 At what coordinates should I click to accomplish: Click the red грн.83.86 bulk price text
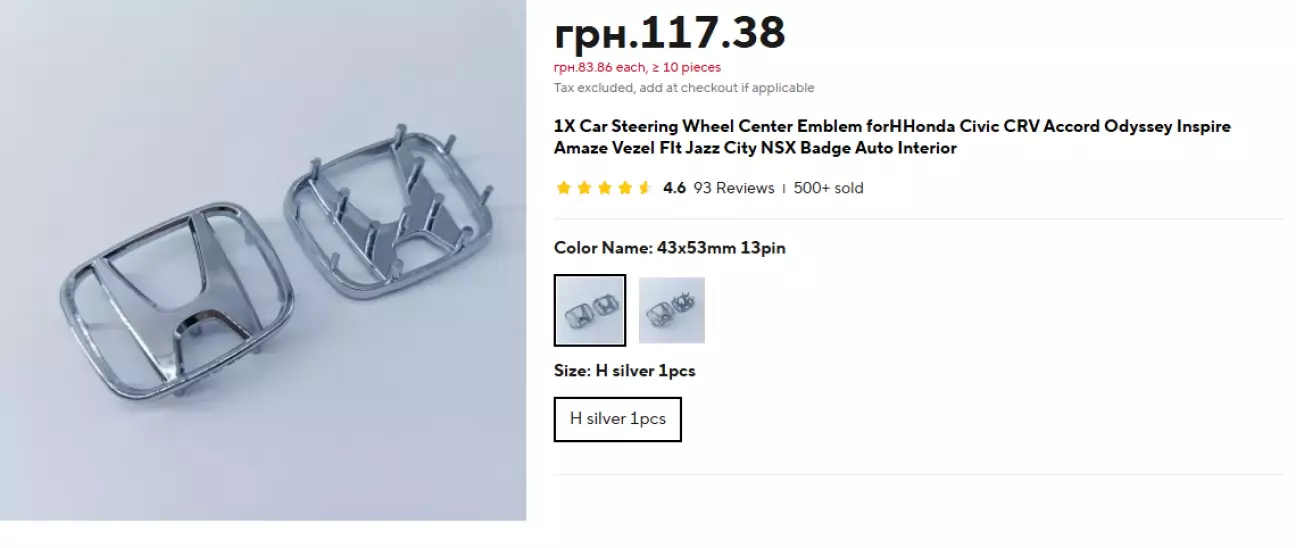pos(637,68)
